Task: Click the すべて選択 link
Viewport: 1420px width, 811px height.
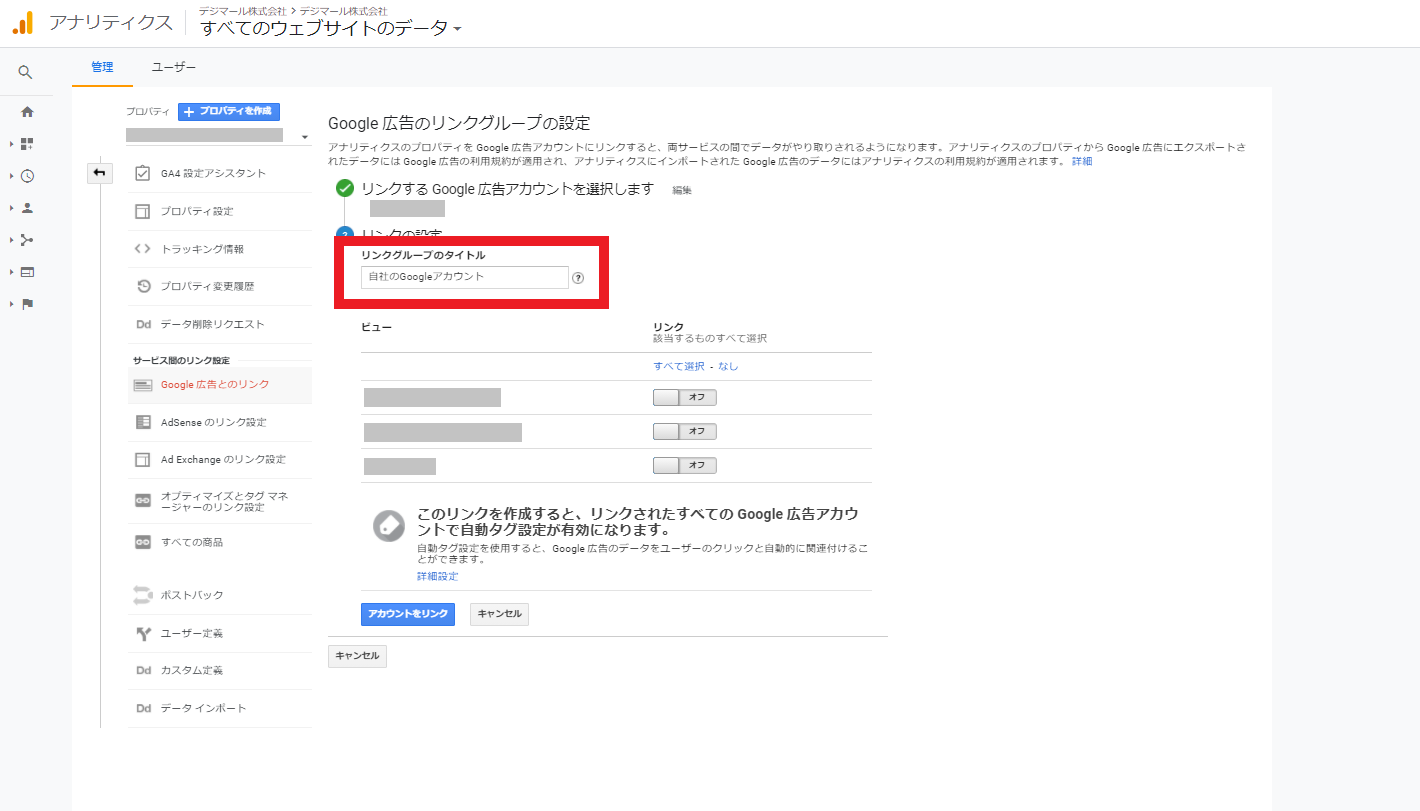Action: [x=679, y=366]
